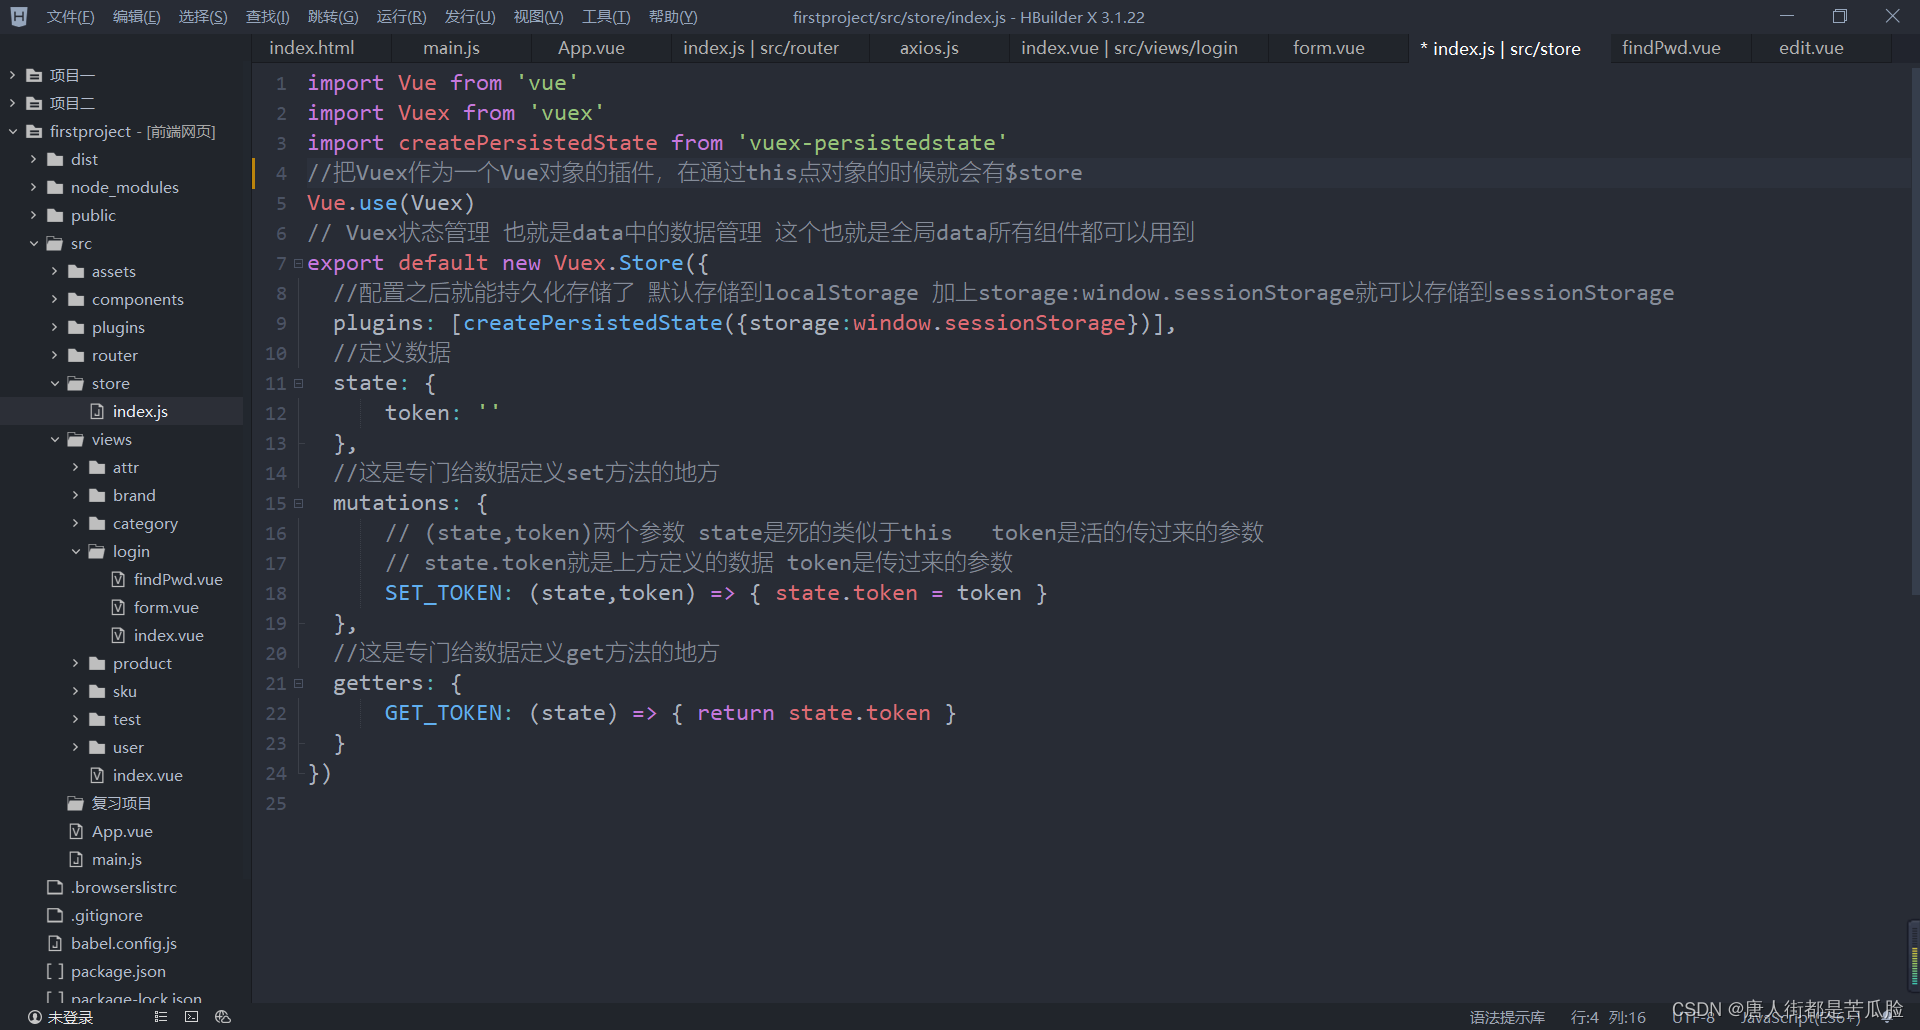Select the category folder row
Image resolution: width=1920 pixels, height=1030 pixels.
pyautogui.click(x=121, y=523)
